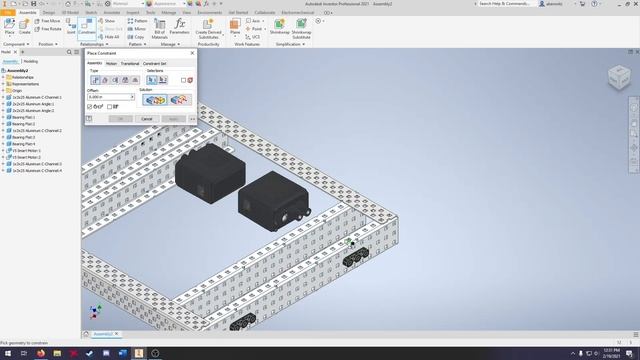Expand the Origin folder node
Screen dimensions: 640x360
point(3,91)
